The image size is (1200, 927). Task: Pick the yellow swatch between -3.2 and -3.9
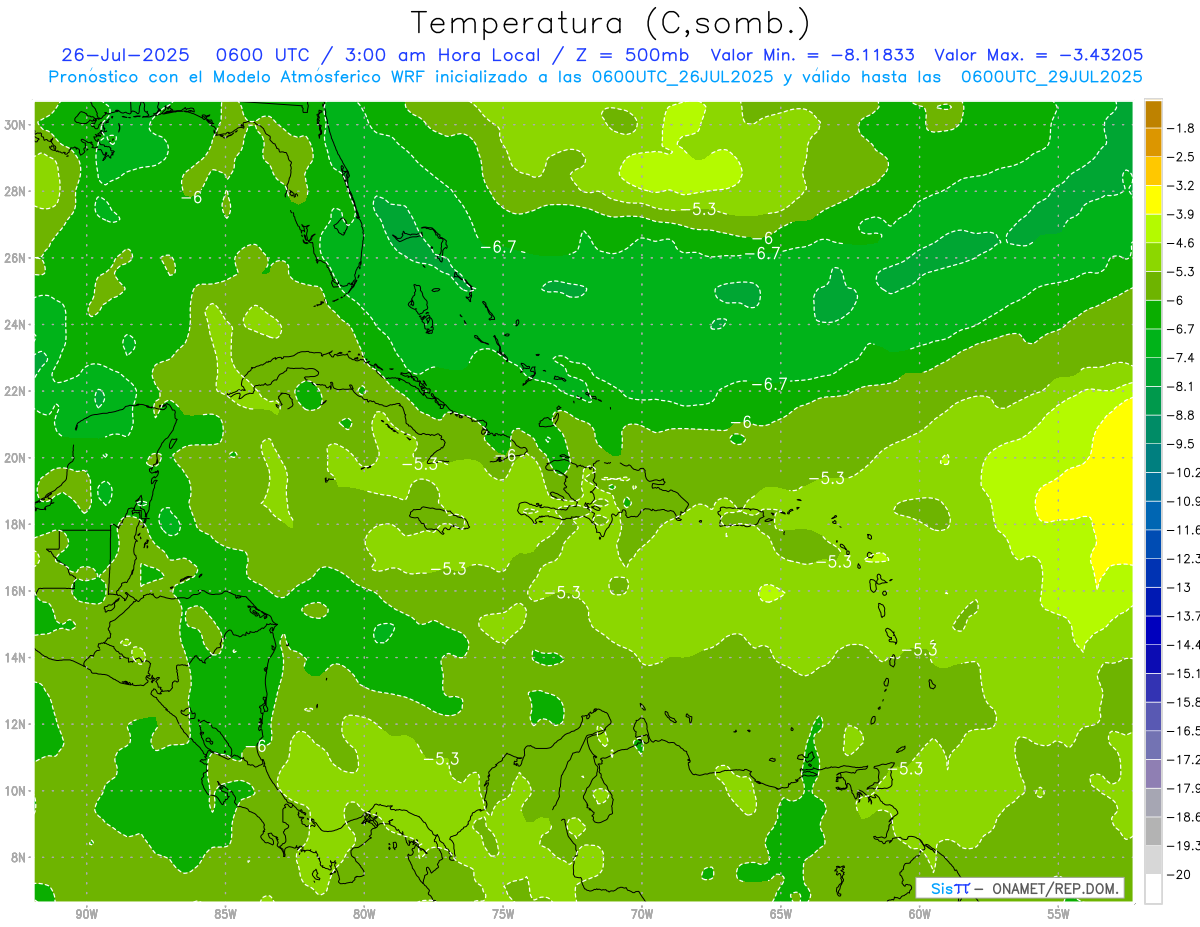click(1153, 200)
